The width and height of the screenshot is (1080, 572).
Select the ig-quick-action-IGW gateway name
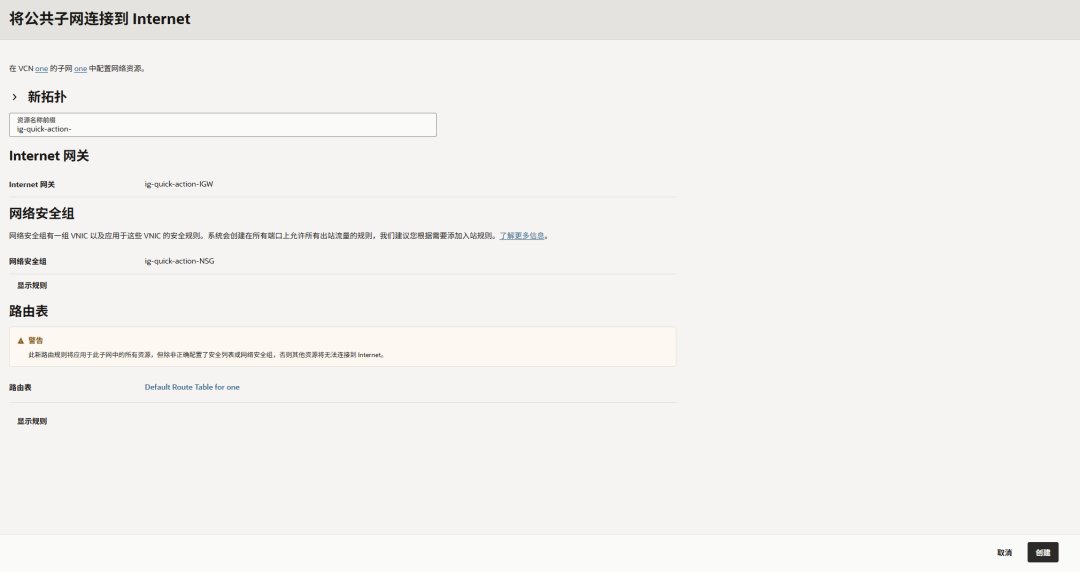coord(179,184)
